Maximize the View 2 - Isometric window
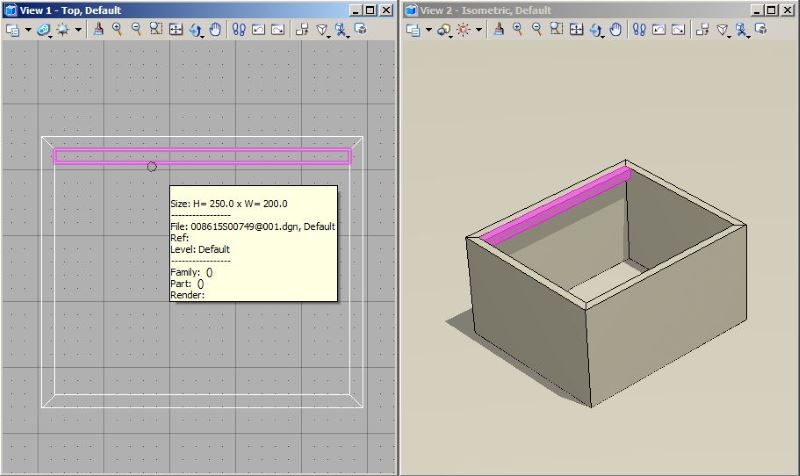Image resolution: width=800 pixels, height=476 pixels. click(x=771, y=10)
